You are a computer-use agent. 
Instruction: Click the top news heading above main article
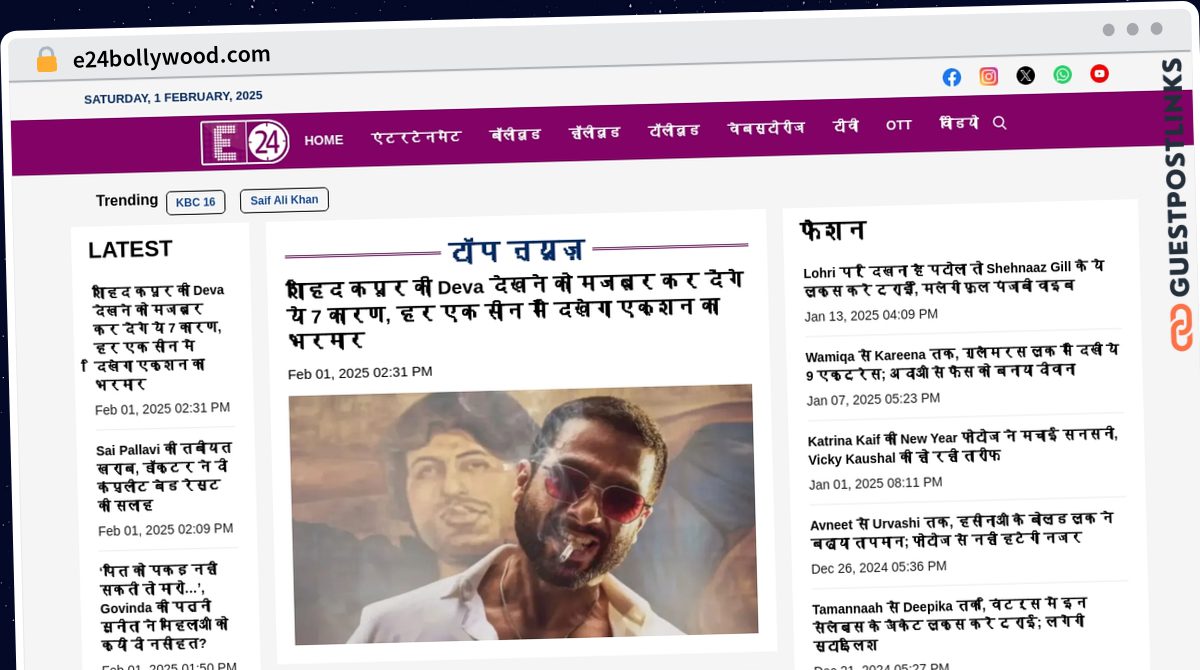tap(516, 249)
